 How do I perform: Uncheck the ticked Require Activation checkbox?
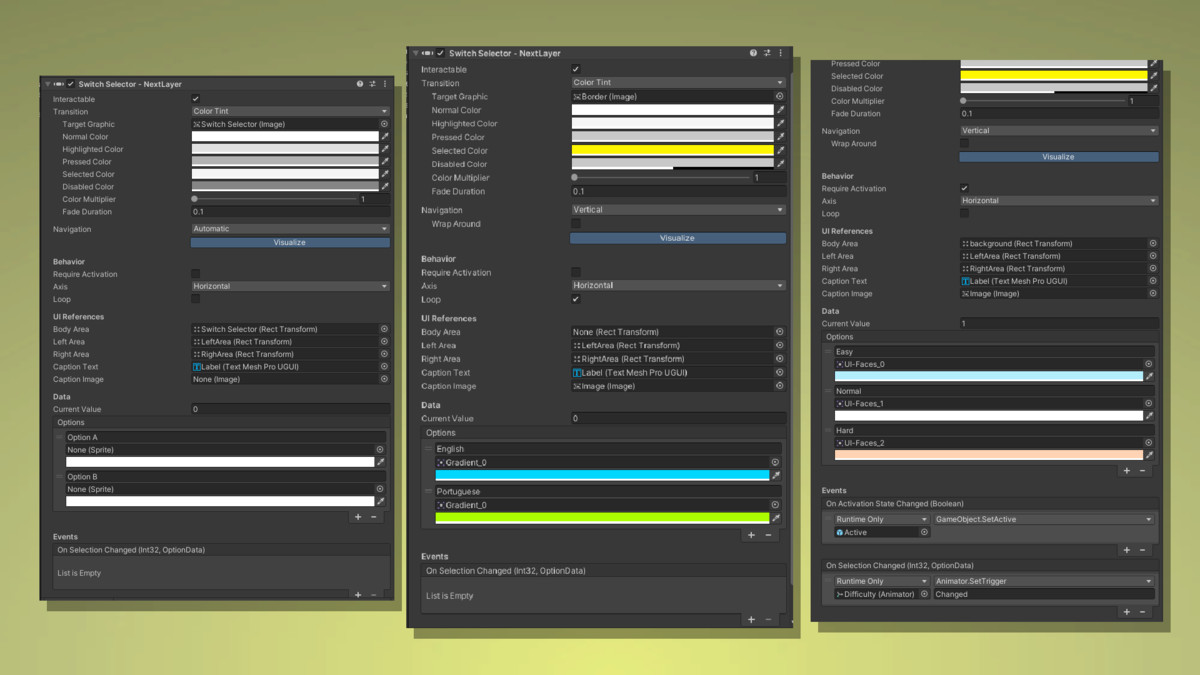point(964,188)
